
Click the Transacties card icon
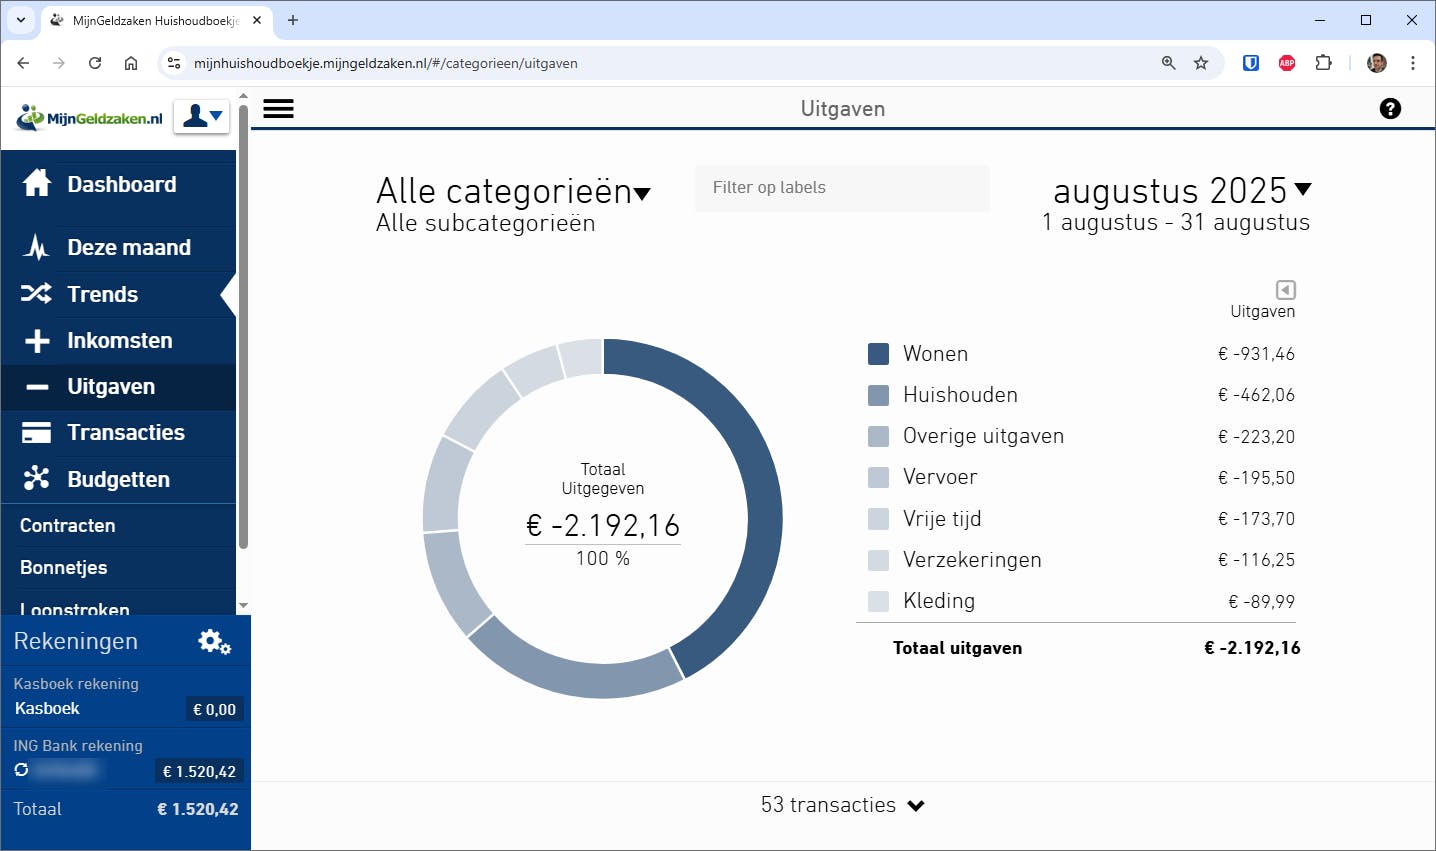(36, 433)
